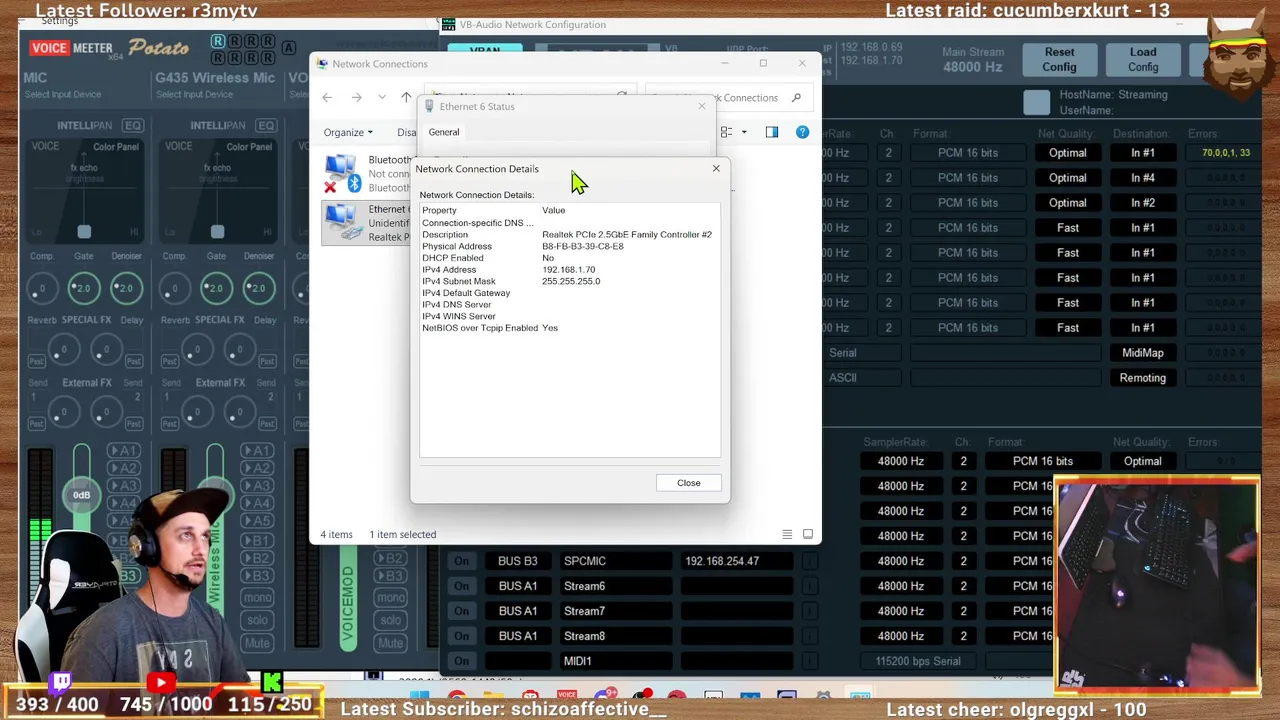Toggle A2 bus routing on MIC strip

[x=124, y=468]
